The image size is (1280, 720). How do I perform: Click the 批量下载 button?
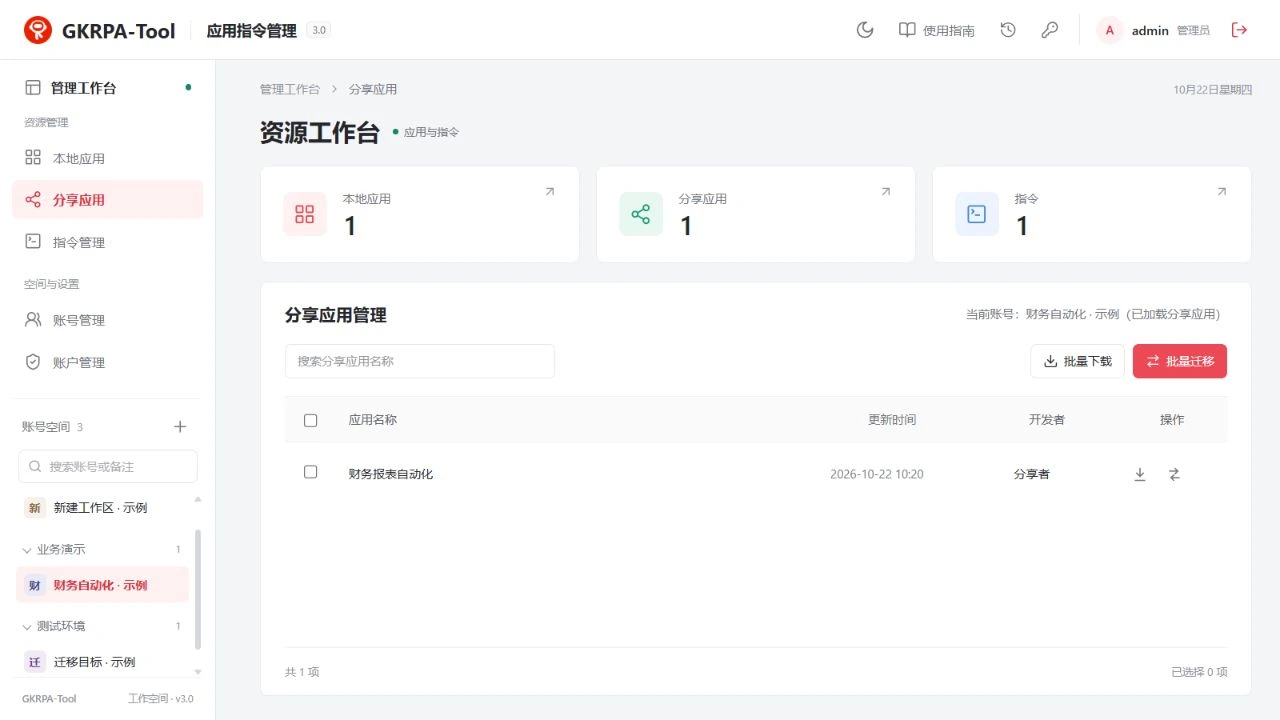[1077, 361]
